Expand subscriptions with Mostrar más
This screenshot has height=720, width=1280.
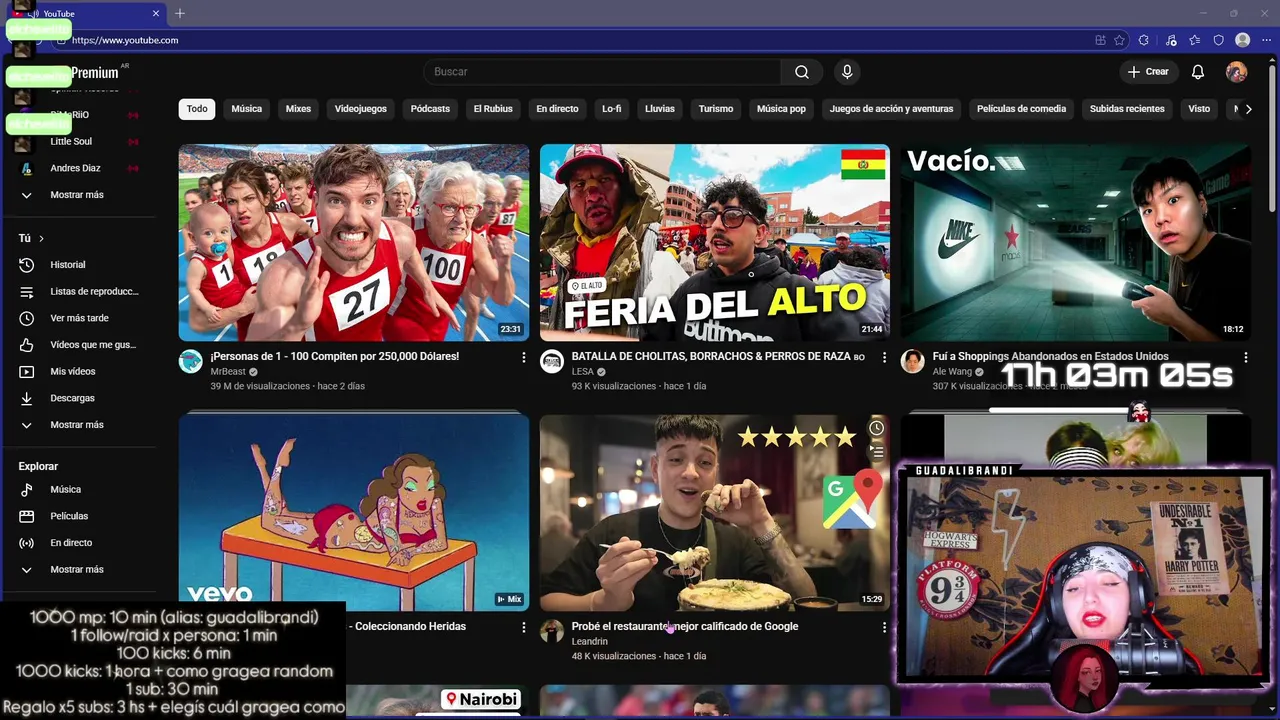pos(77,195)
